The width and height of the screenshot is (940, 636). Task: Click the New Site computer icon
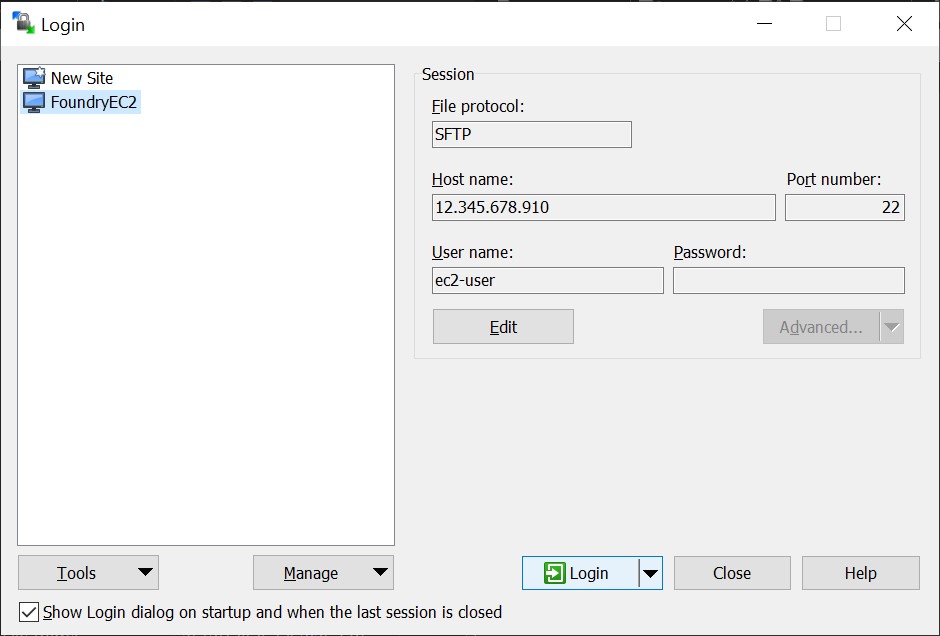coord(32,77)
